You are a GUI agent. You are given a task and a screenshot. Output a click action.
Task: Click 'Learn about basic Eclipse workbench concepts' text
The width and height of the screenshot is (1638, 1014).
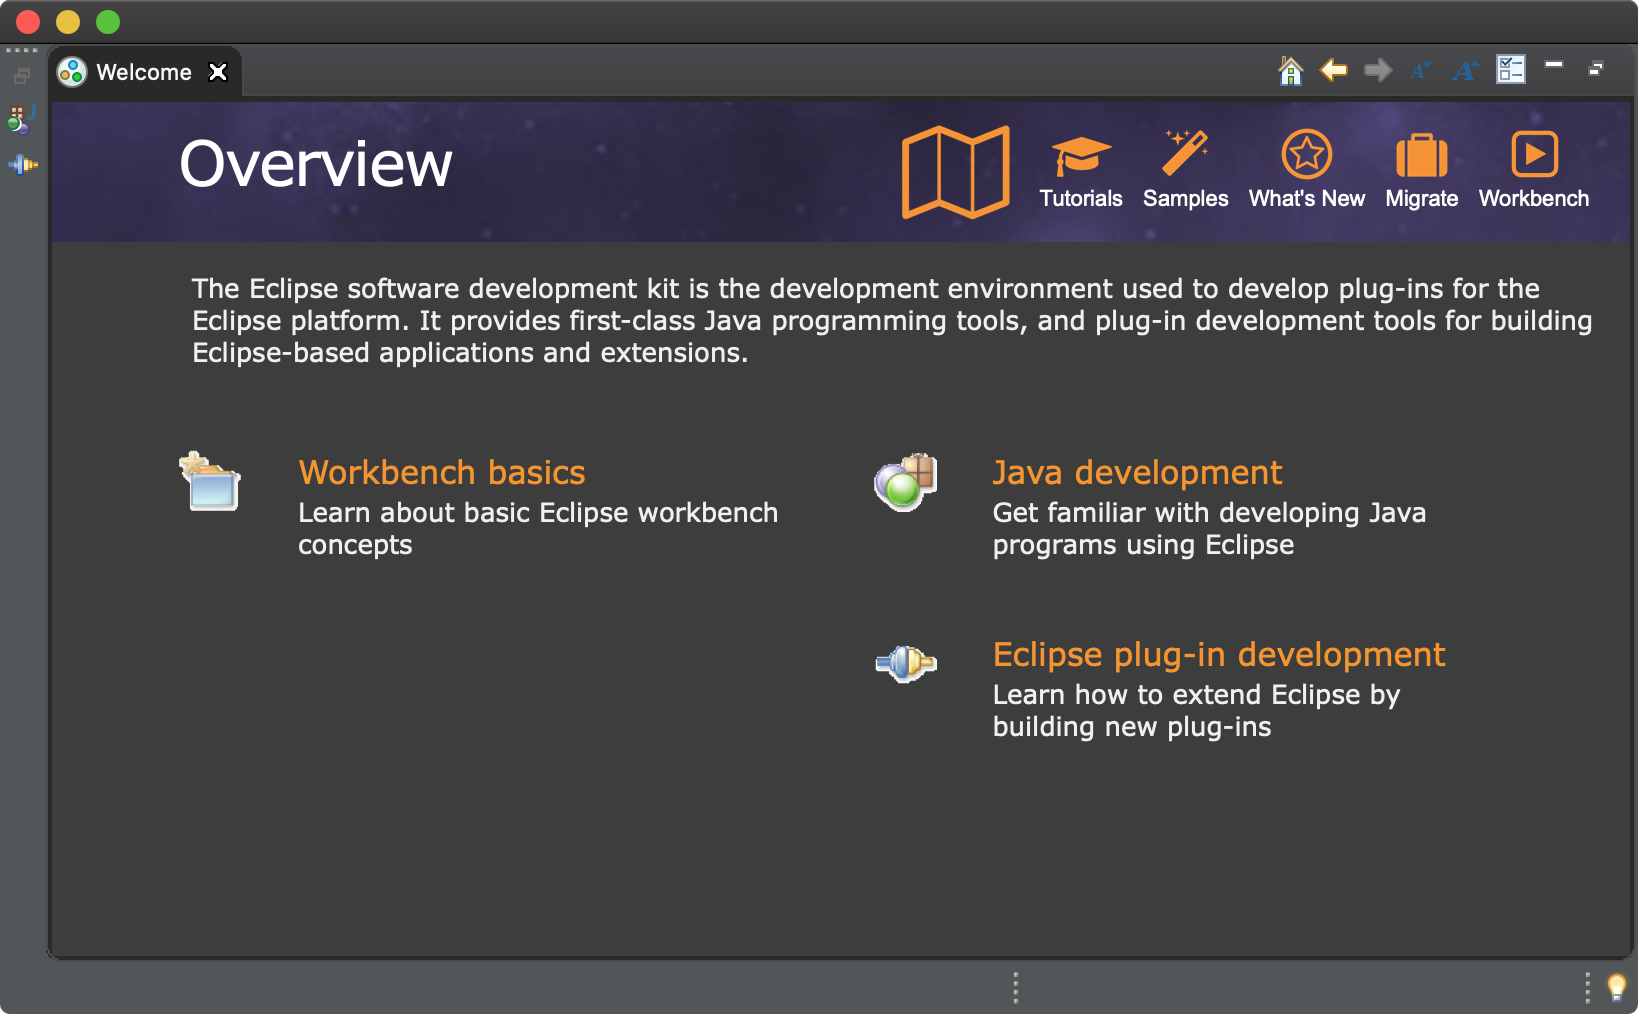point(538,528)
